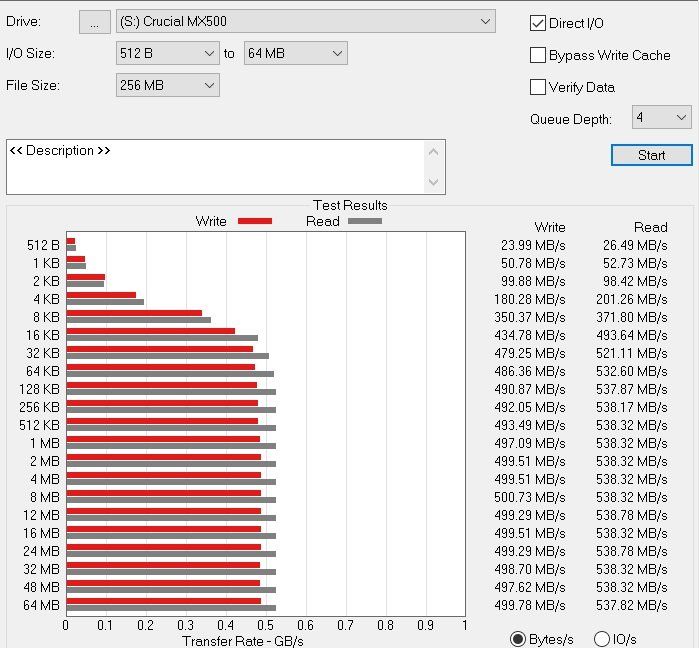Click the red Write legend swatch
The image size is (699, 648).
click(255, 221)
